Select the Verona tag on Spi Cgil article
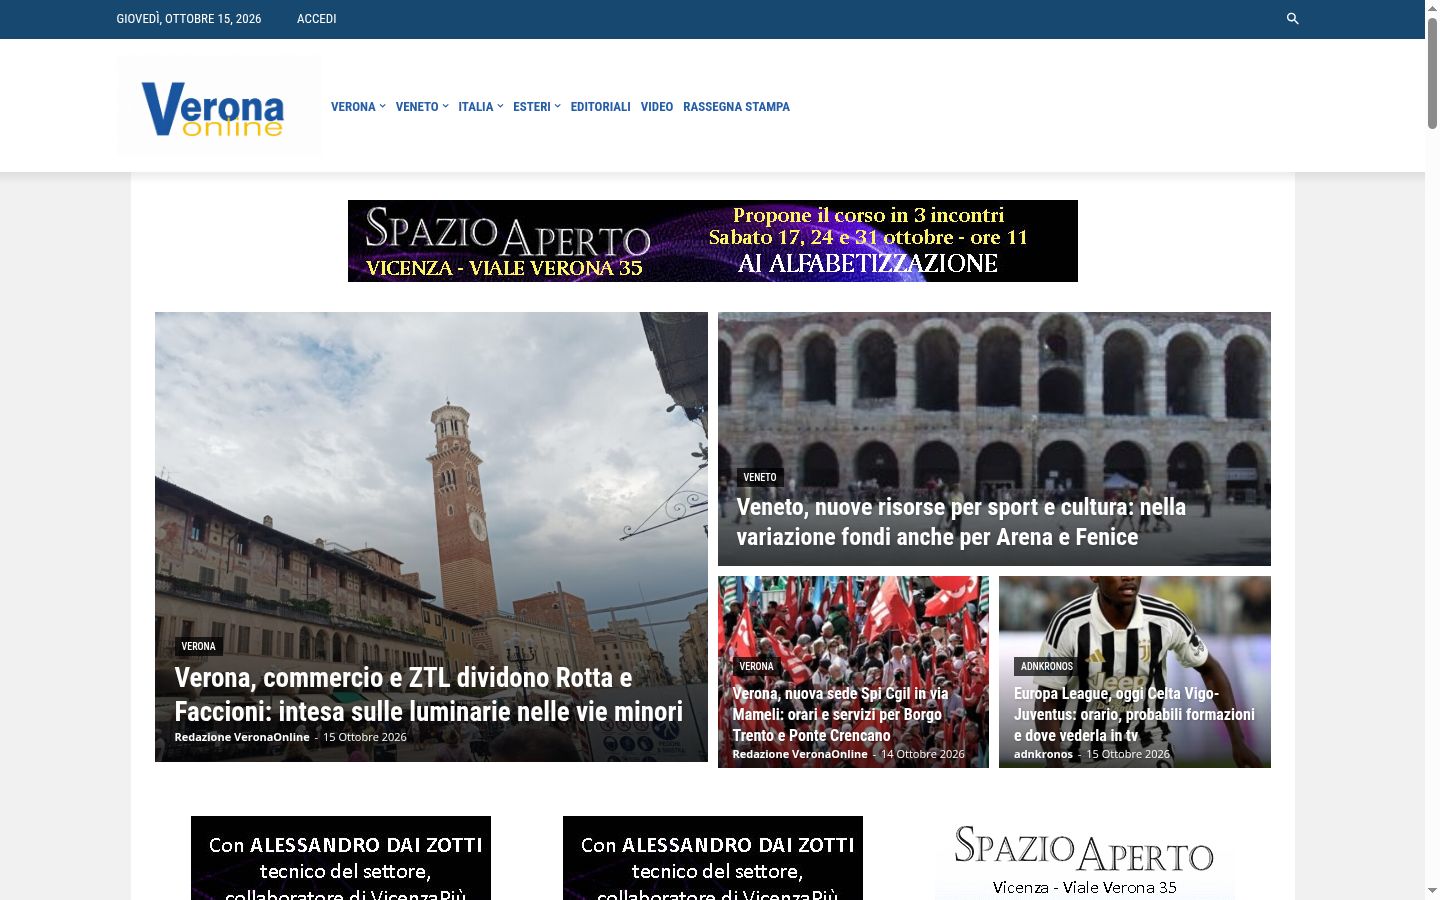Image resolution: width=1440 pixels, height=900 pixels. point(756,666)
